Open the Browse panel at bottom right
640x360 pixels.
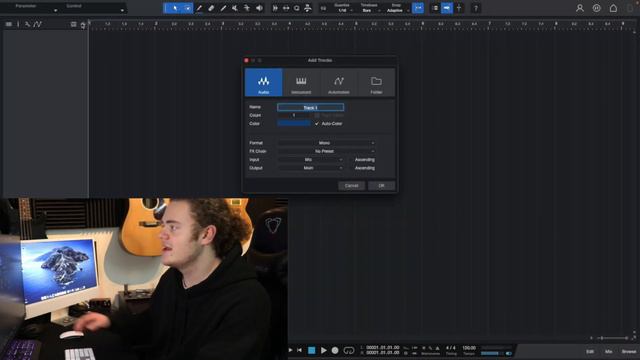(x=629, y=351)
